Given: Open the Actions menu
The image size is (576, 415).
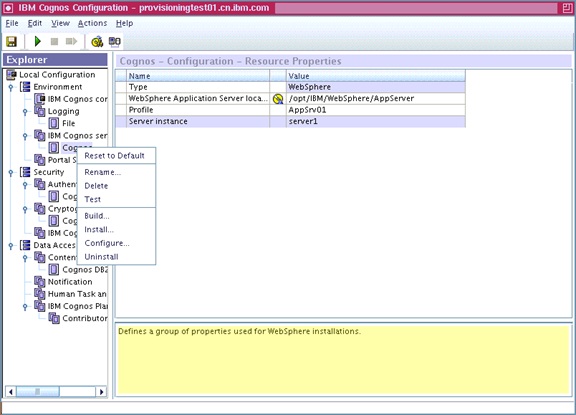Looking at the screenshot, I should click(x=92, y=23).
